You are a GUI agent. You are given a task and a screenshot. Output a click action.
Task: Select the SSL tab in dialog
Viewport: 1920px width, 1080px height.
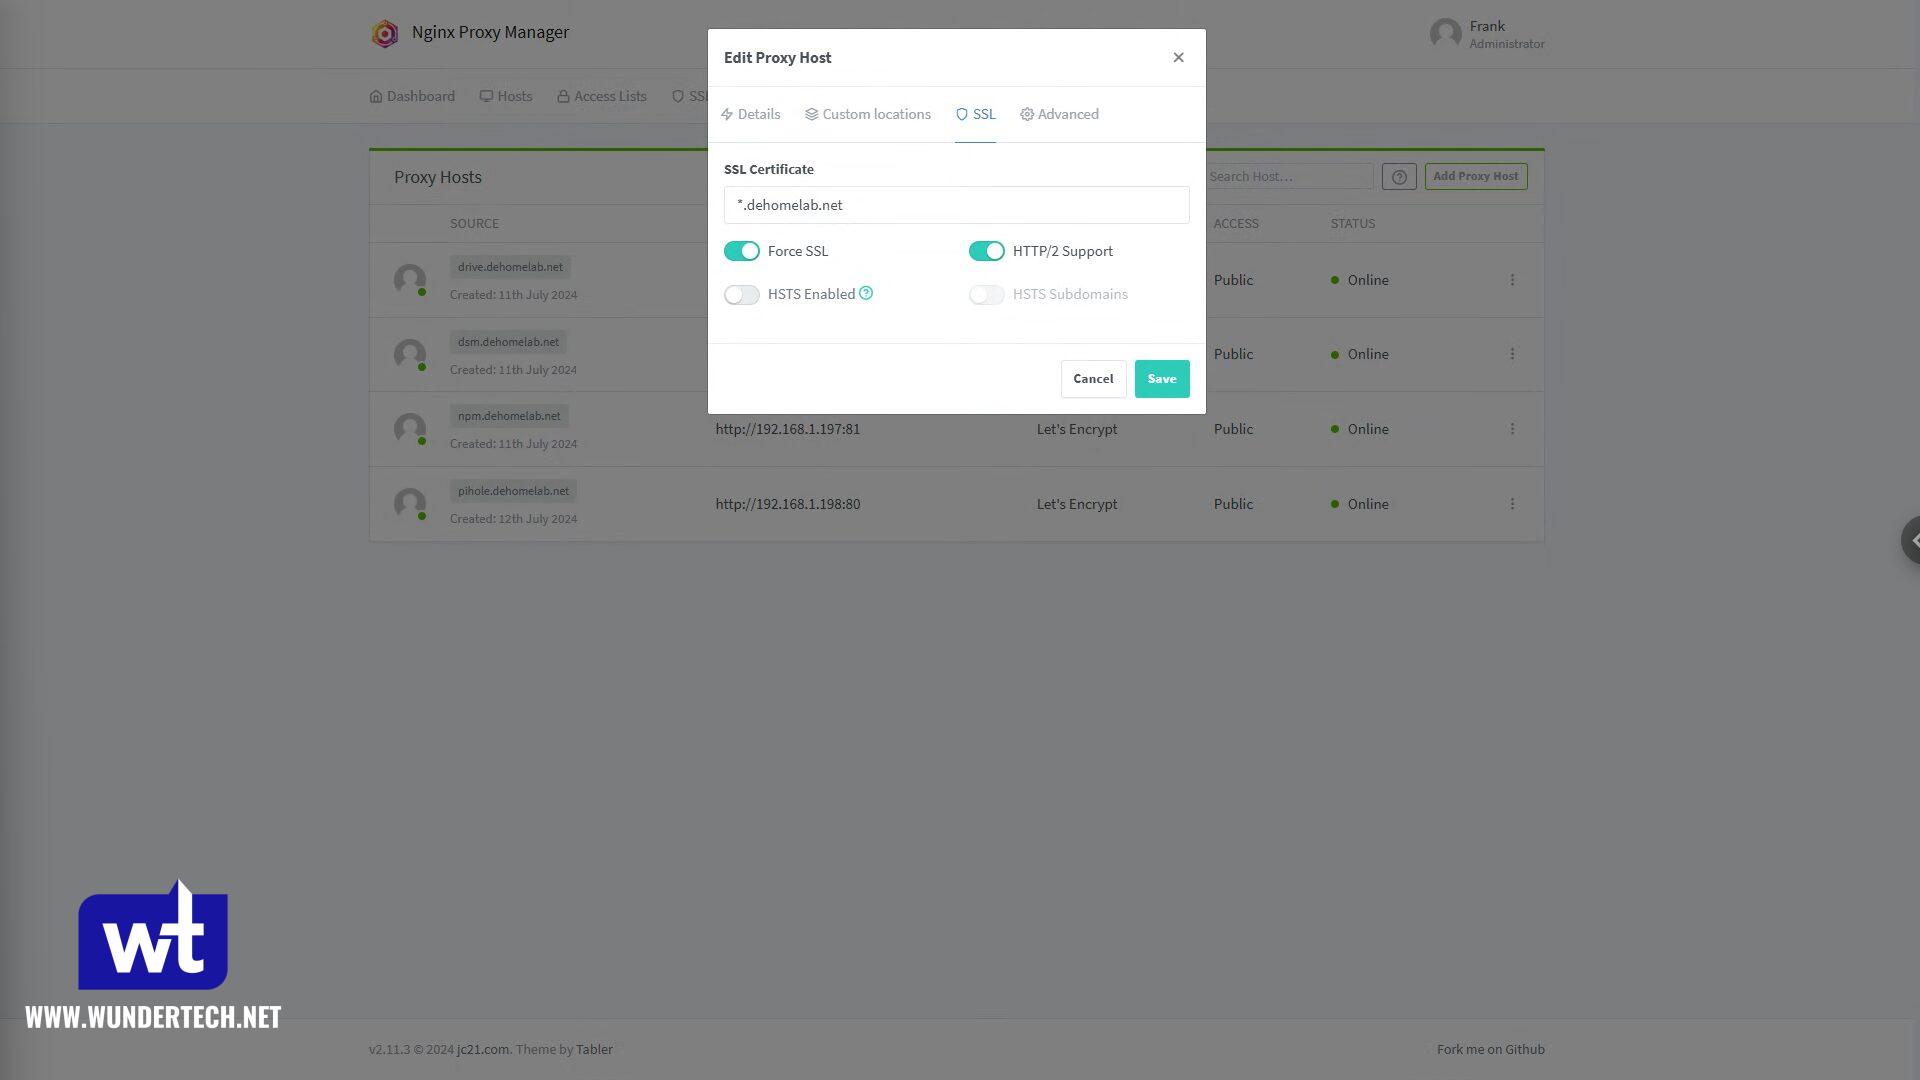tap(975, 114)
